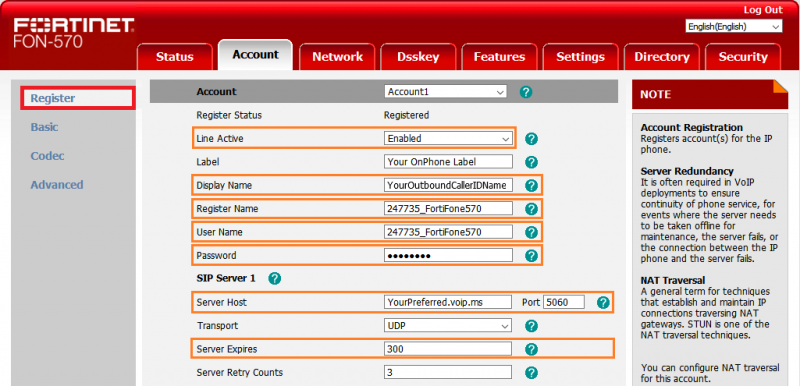Open the Codec sidebar section
The width and height of the screenshot is (800, 386).
coord(47,156)
